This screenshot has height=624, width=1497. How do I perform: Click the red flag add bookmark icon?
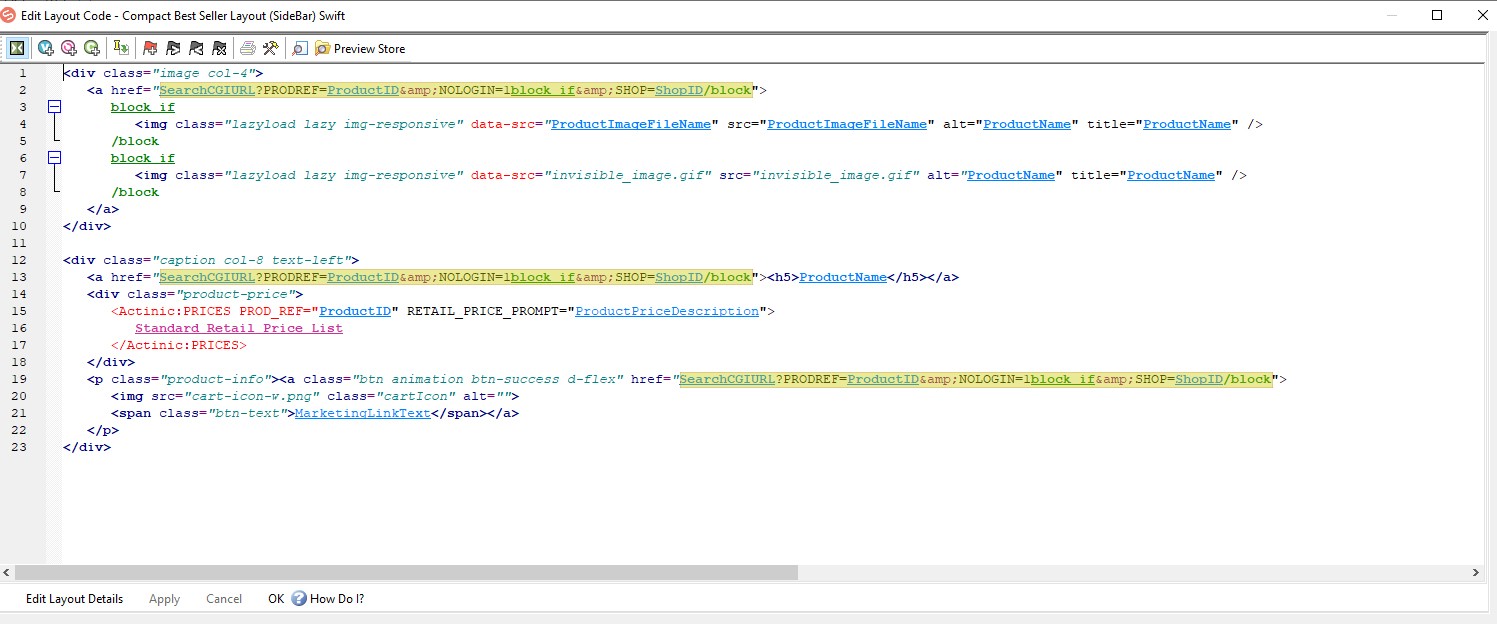coord(150,48)
